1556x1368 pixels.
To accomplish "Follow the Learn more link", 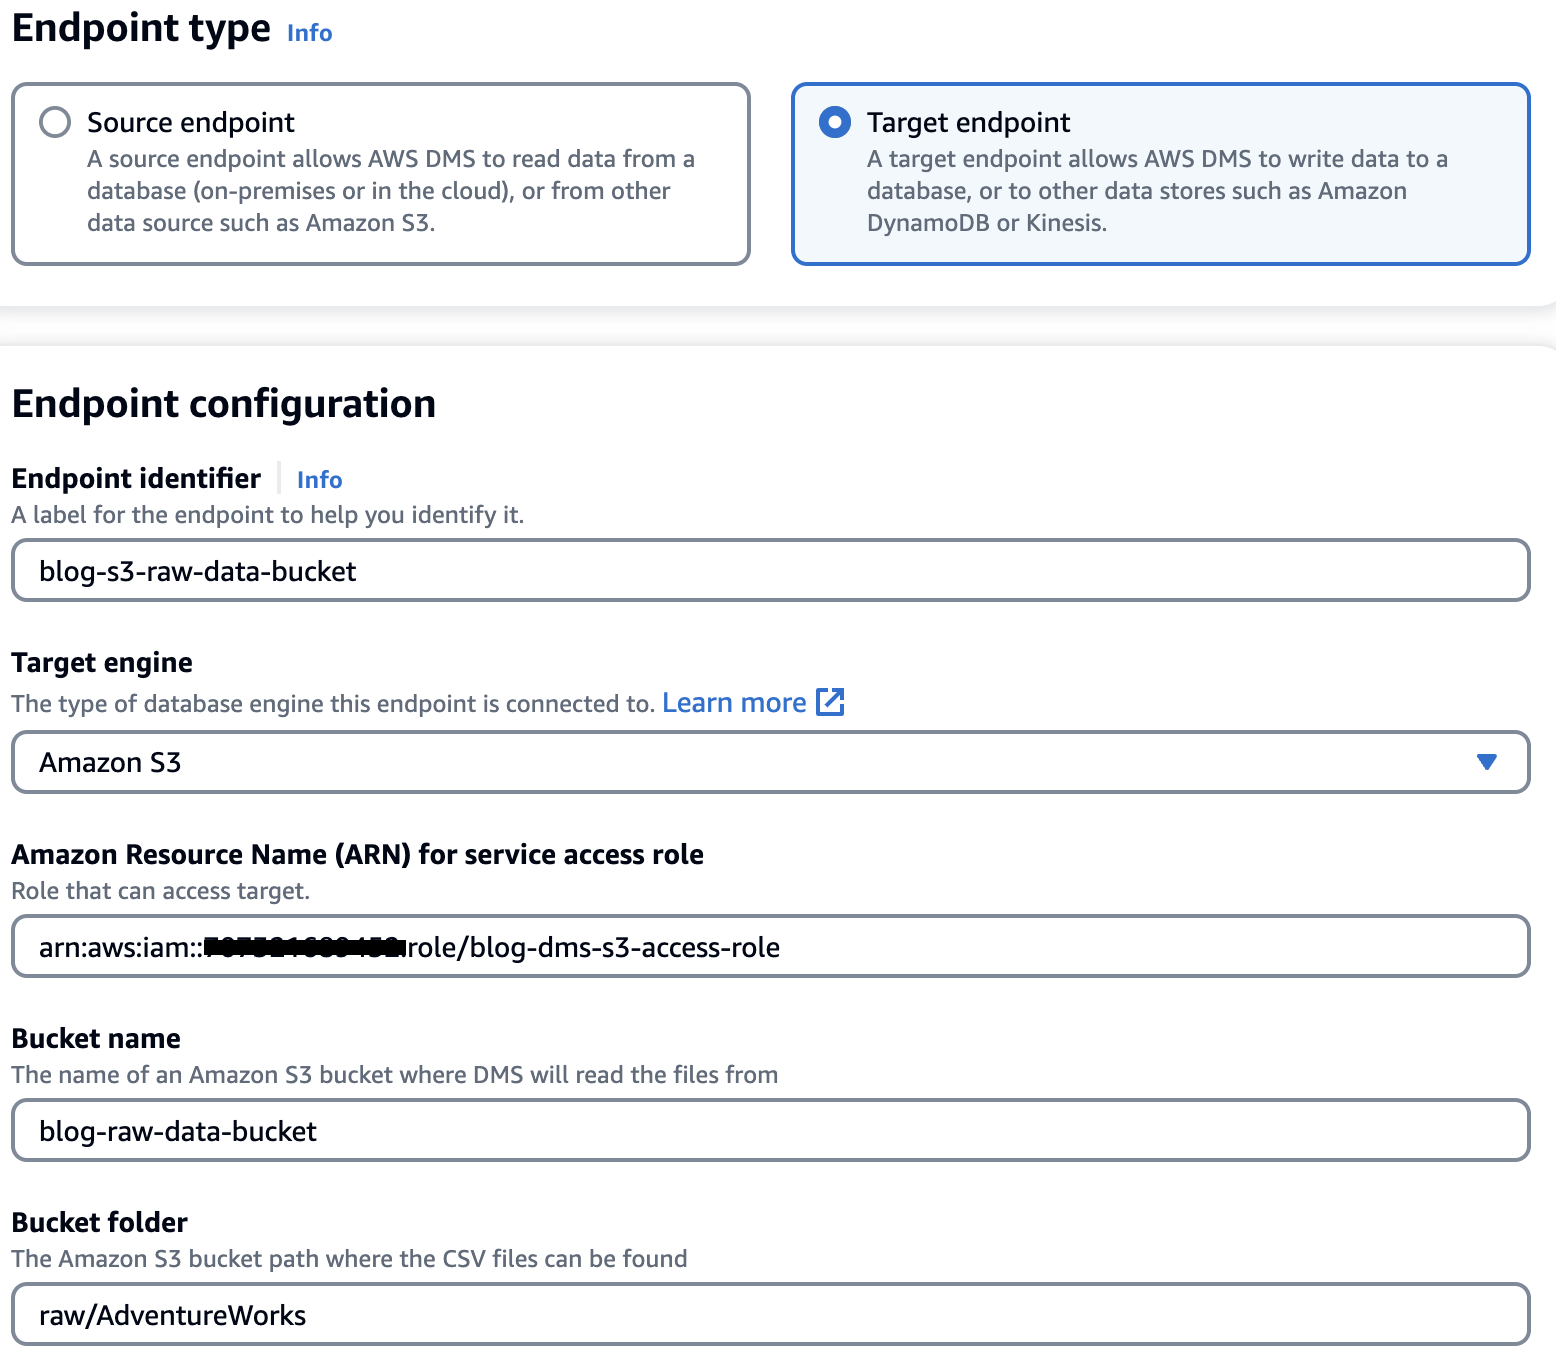I will pos(733,702).
